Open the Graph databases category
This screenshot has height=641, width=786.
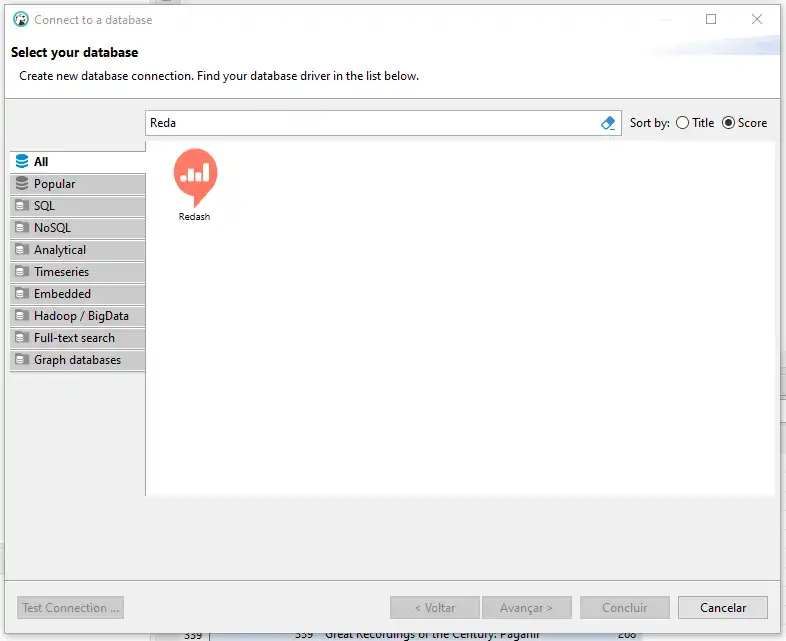pos(78,360)
